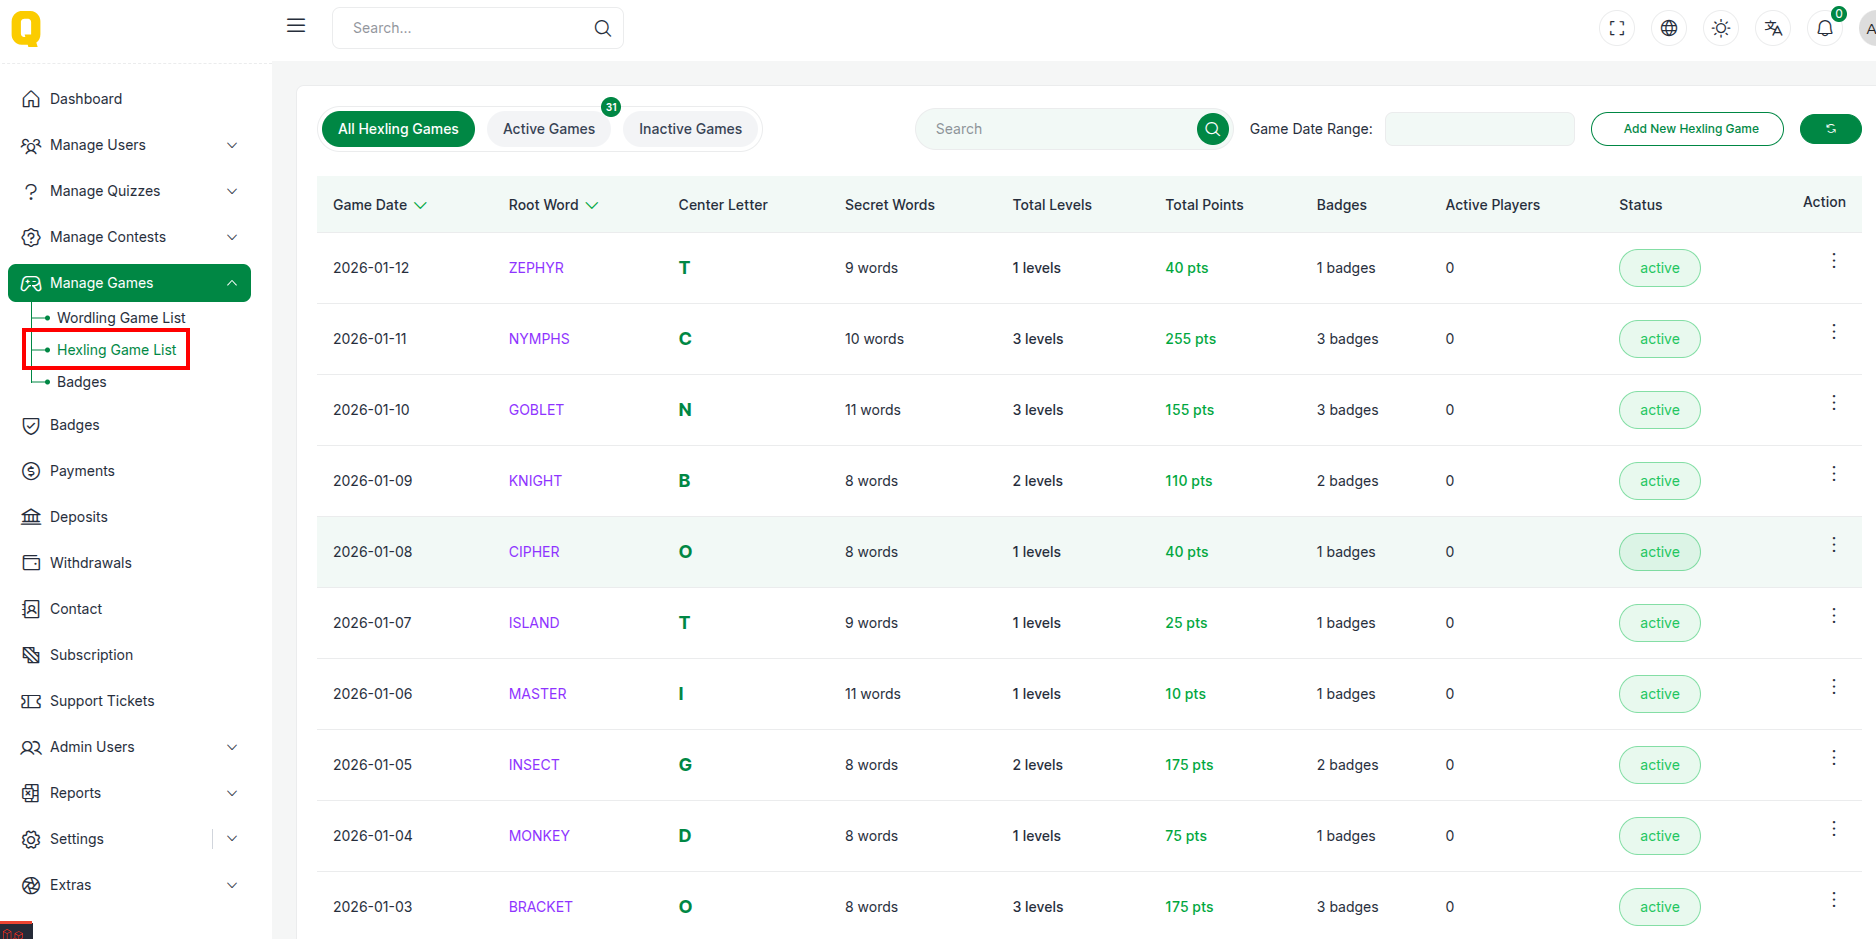The height and width of the screenshot is (939, 1876).
Task: Open the notifications bell icon
Action: click(1825, 28)
